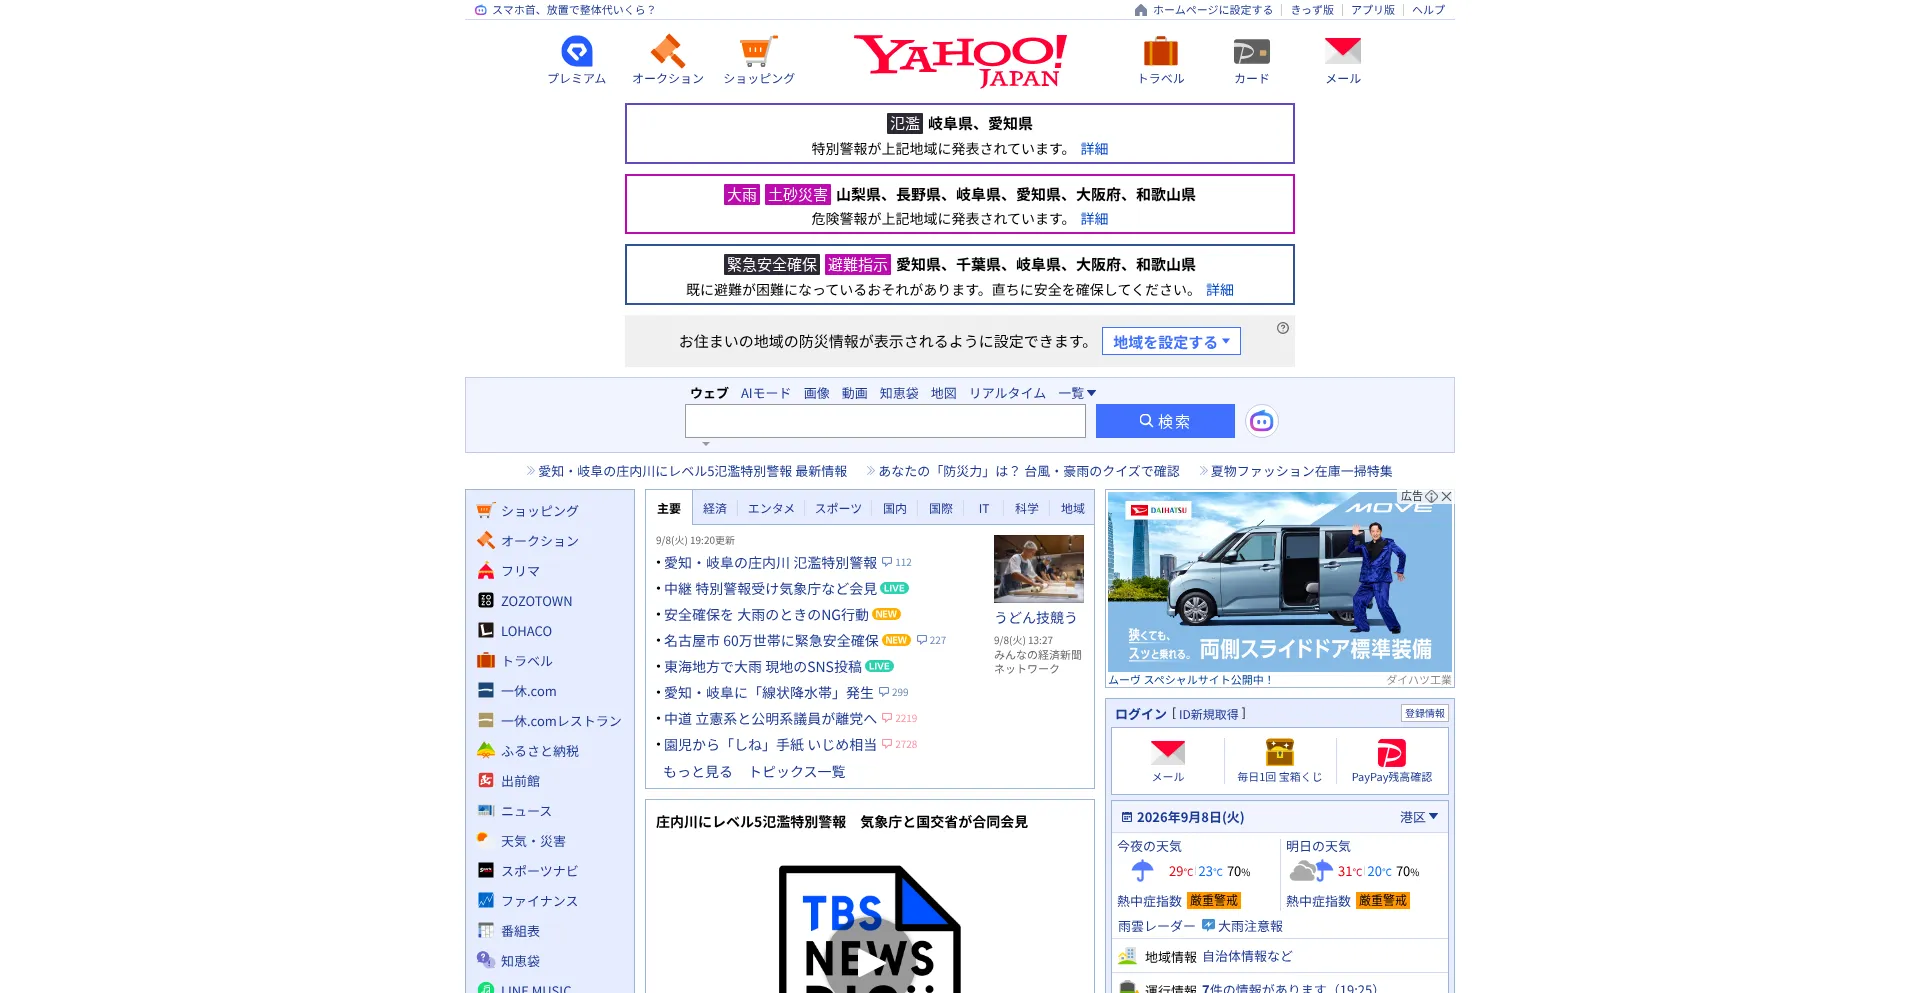Click the sidebar 知恵袋 icon
Image resolution: width=1920 pixels, height=993 pixels.
pyautogui.click(x=486, y=961)
